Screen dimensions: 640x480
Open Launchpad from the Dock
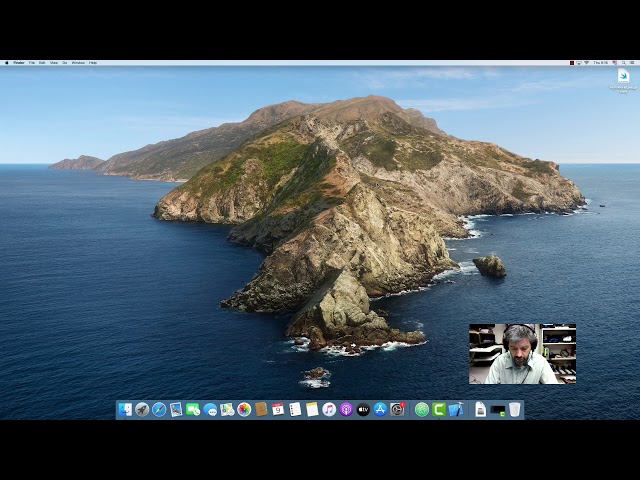142,409
